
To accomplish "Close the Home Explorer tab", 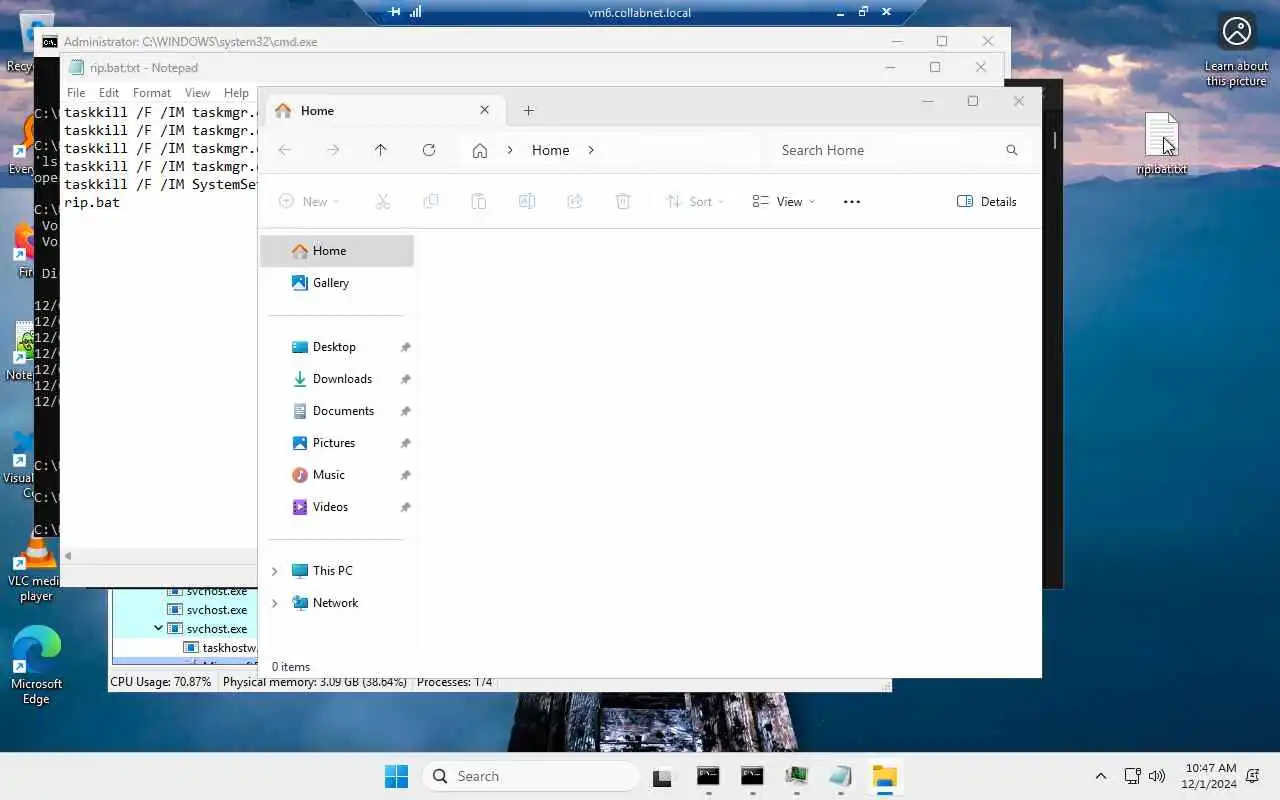I will pyautogui.click(x=485, y=111).
